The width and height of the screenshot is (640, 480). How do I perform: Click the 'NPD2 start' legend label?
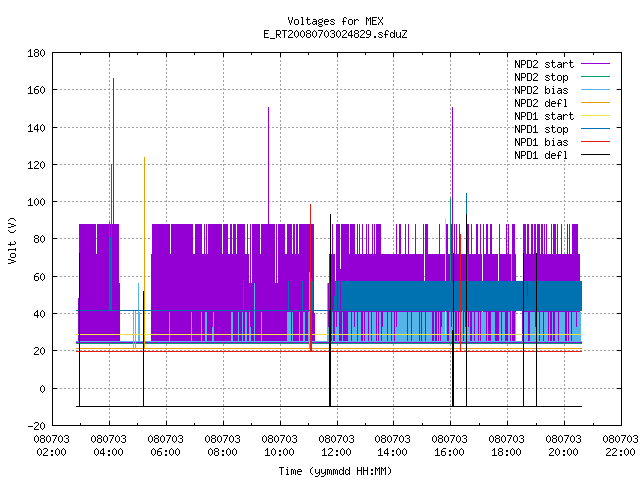click(x=544, y=64)
